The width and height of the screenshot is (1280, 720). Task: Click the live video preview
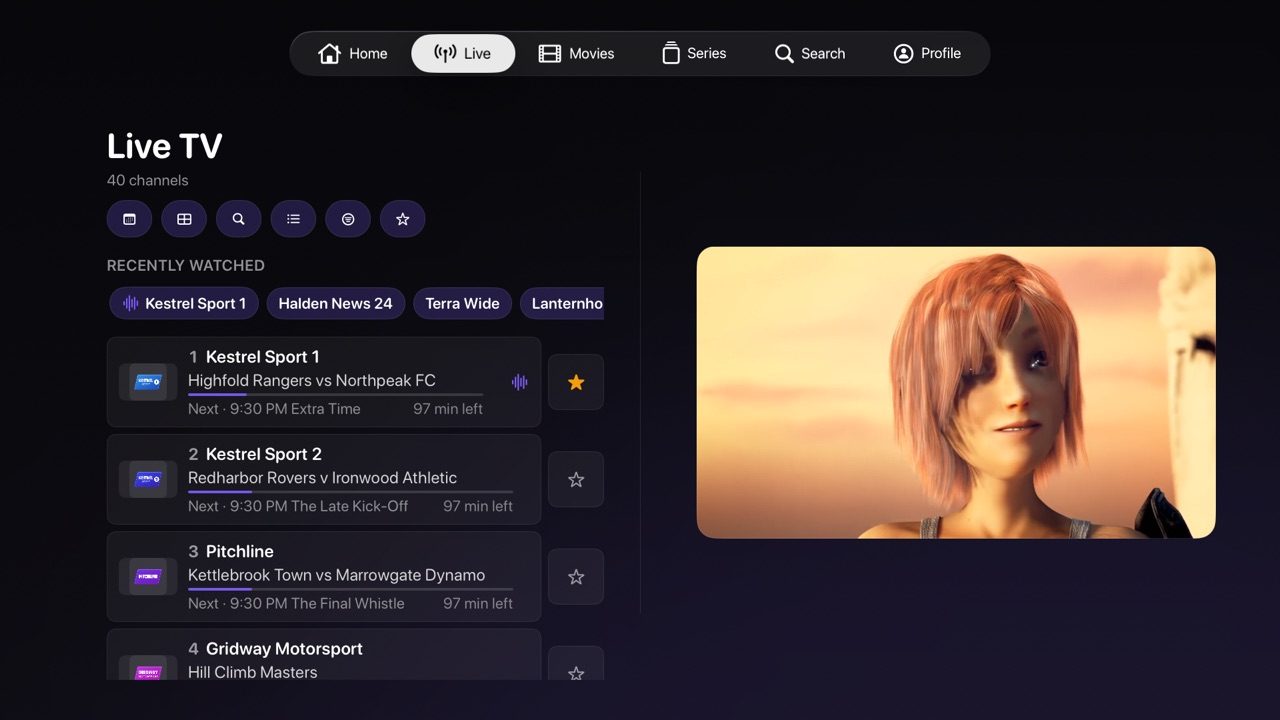(956, 393)
